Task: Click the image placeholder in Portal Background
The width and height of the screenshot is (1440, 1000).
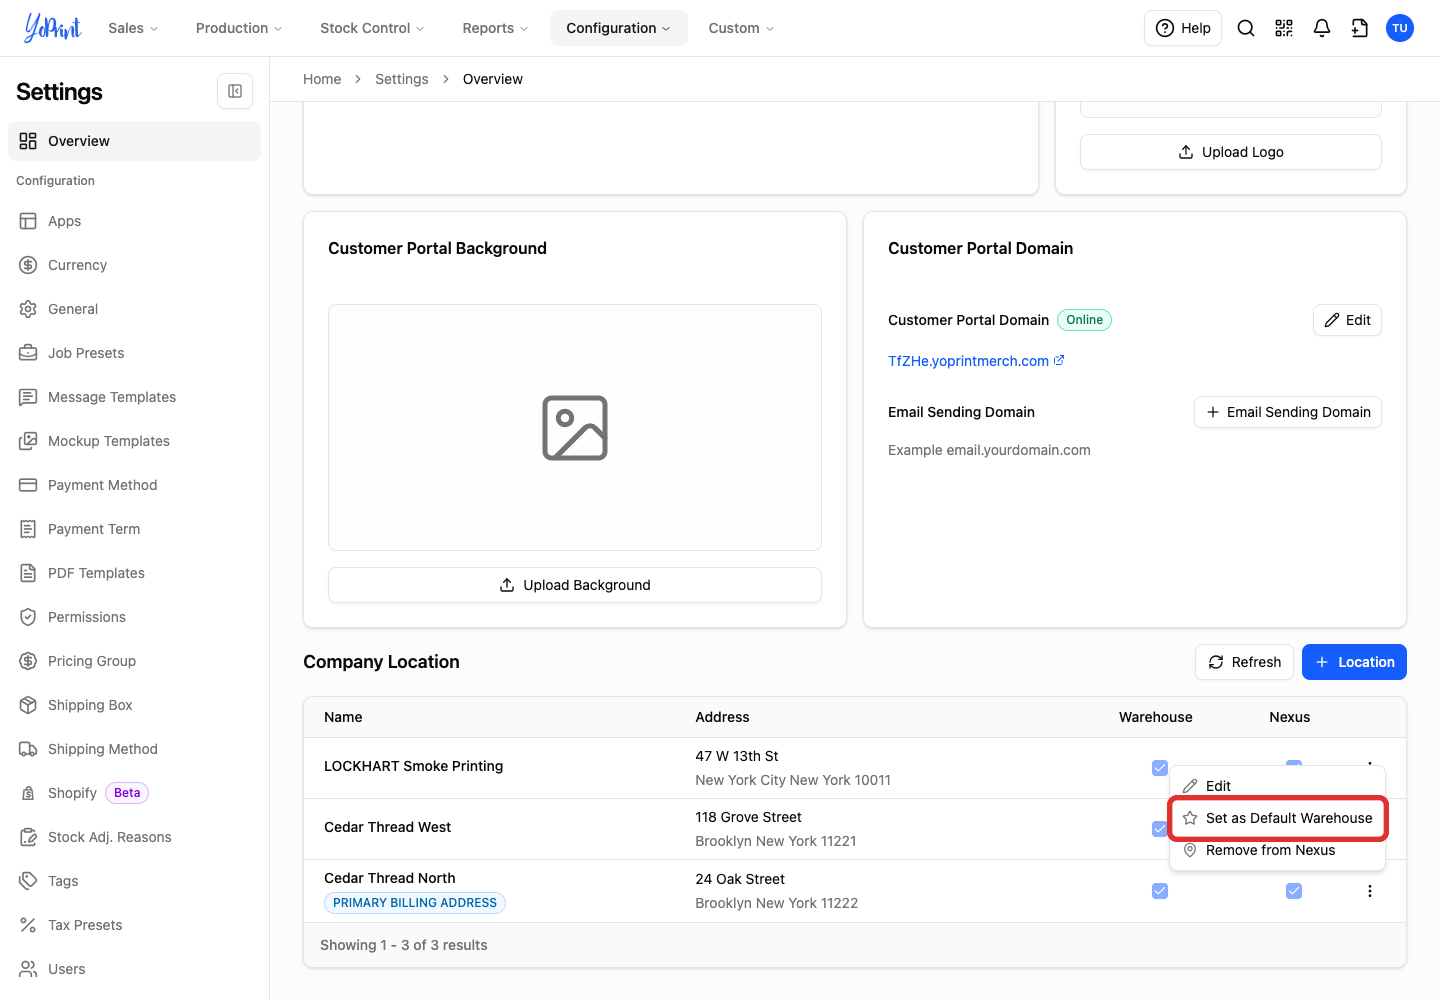Action: click(x=575, y=428)
